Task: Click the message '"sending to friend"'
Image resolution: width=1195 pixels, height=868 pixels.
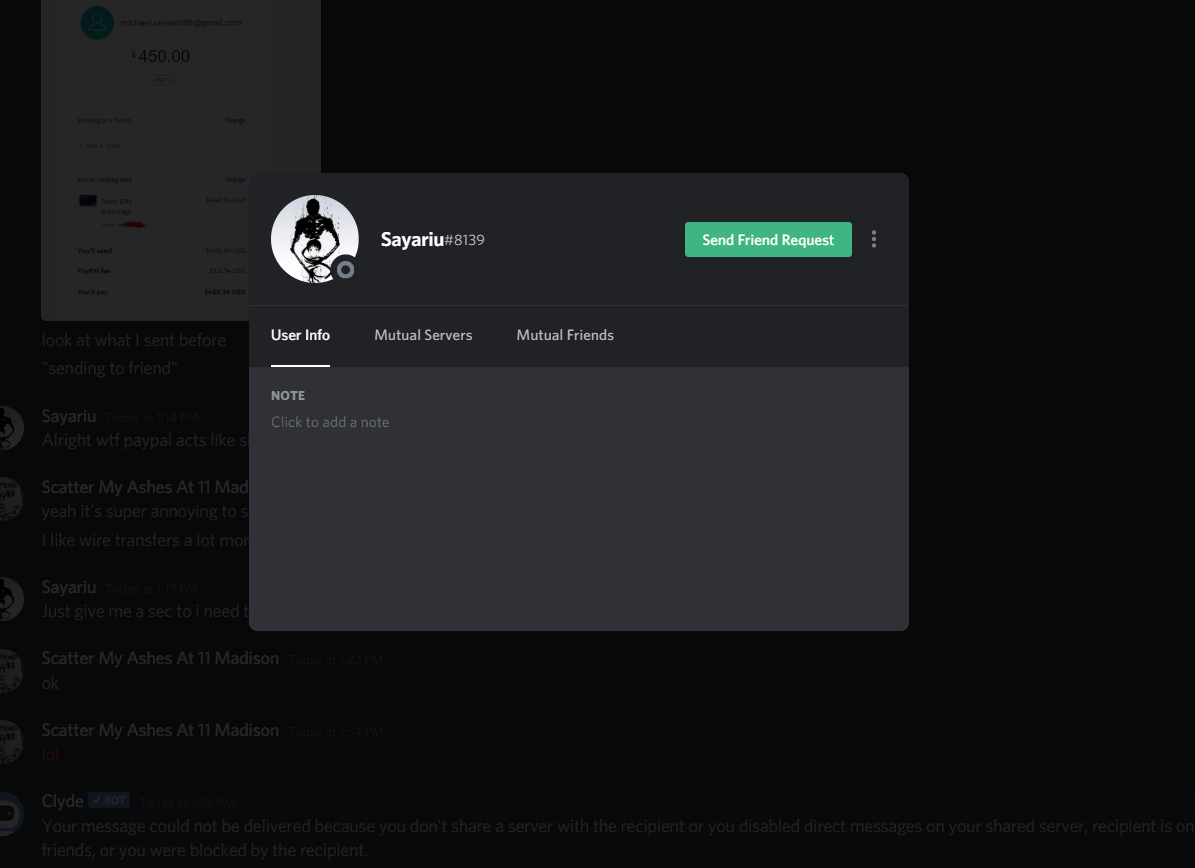Action: click(109, 368)
